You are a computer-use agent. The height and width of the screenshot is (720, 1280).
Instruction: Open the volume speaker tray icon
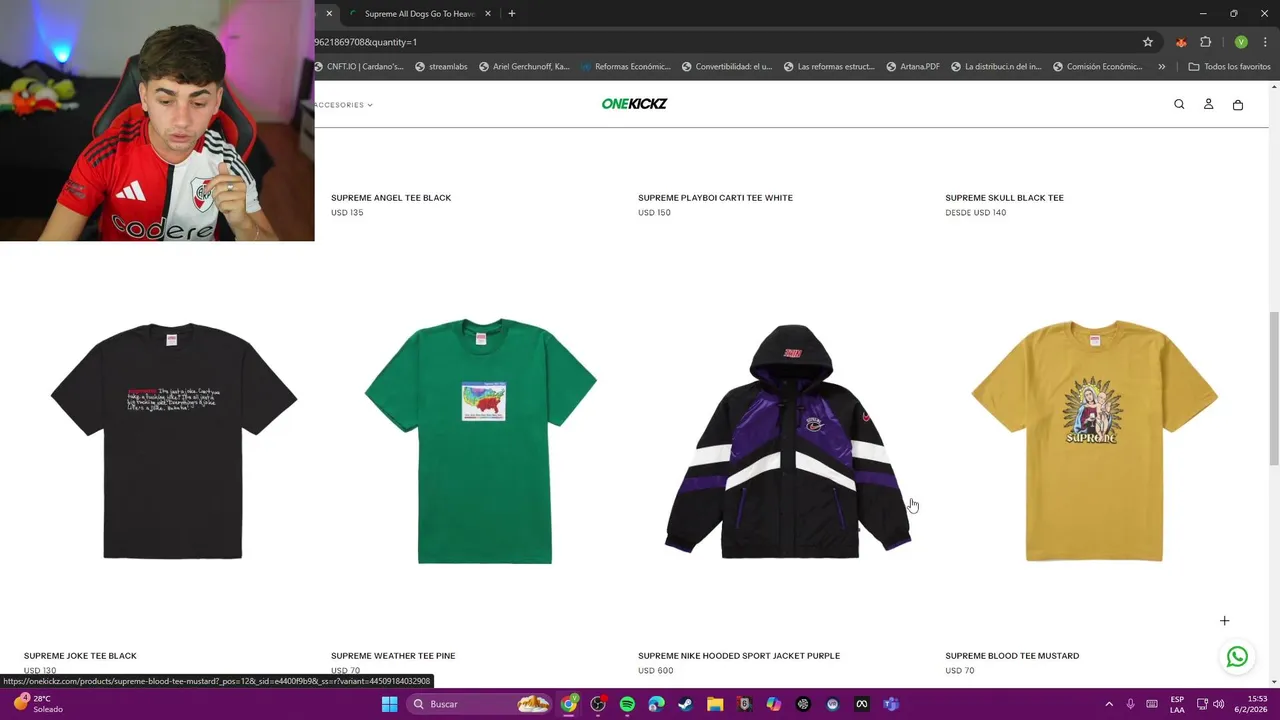[x=1219, y=704]
